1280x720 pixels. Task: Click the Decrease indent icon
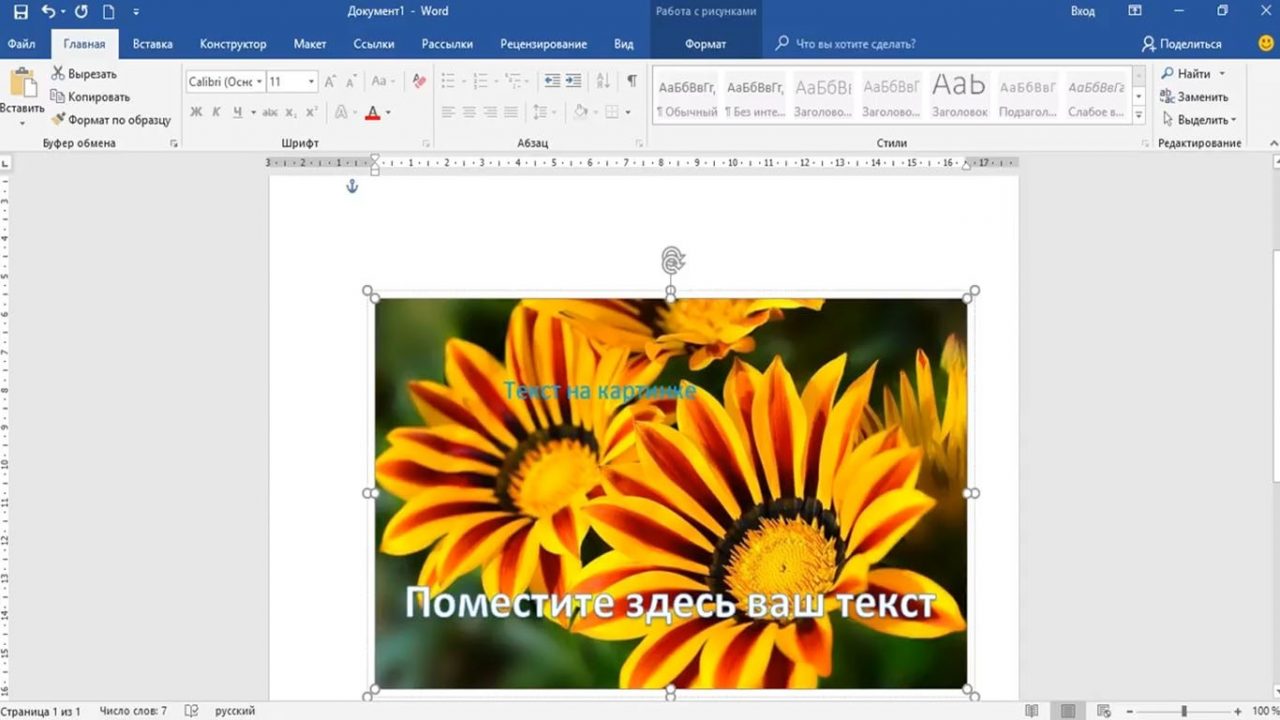coord(552,81)
